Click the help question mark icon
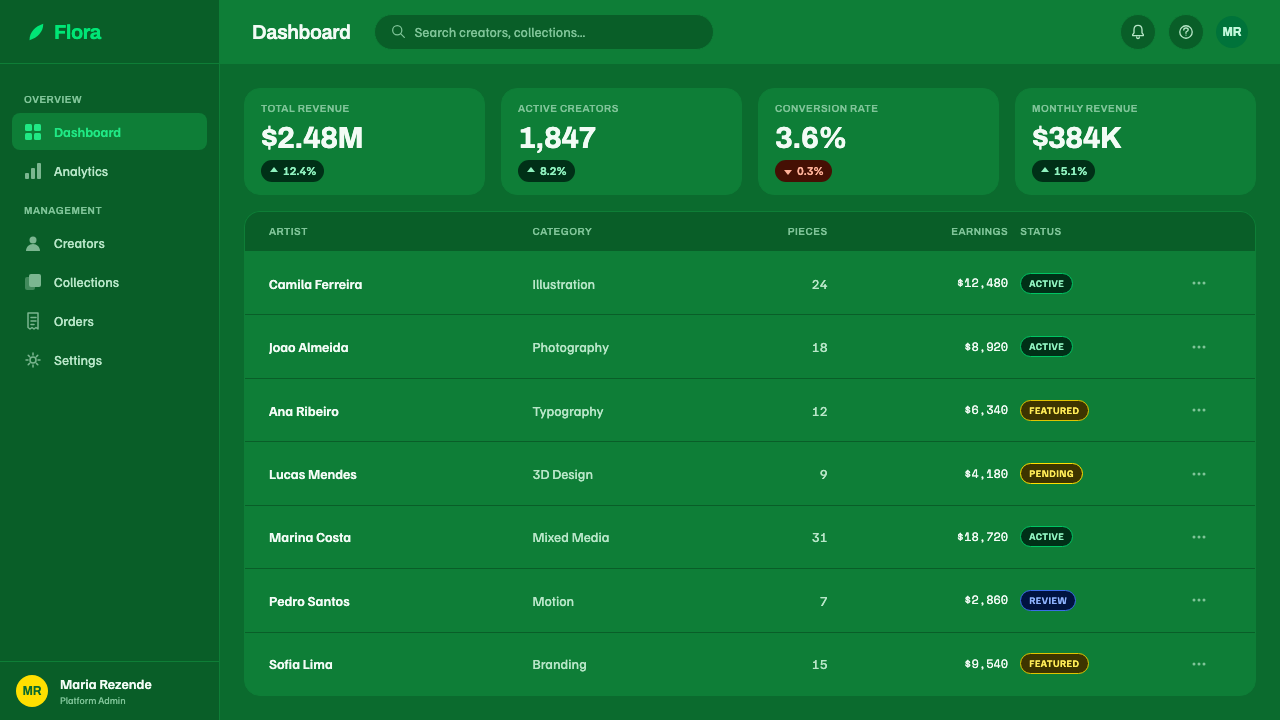The height and width of the screenshot is (720, 1280). point(1186,32)
